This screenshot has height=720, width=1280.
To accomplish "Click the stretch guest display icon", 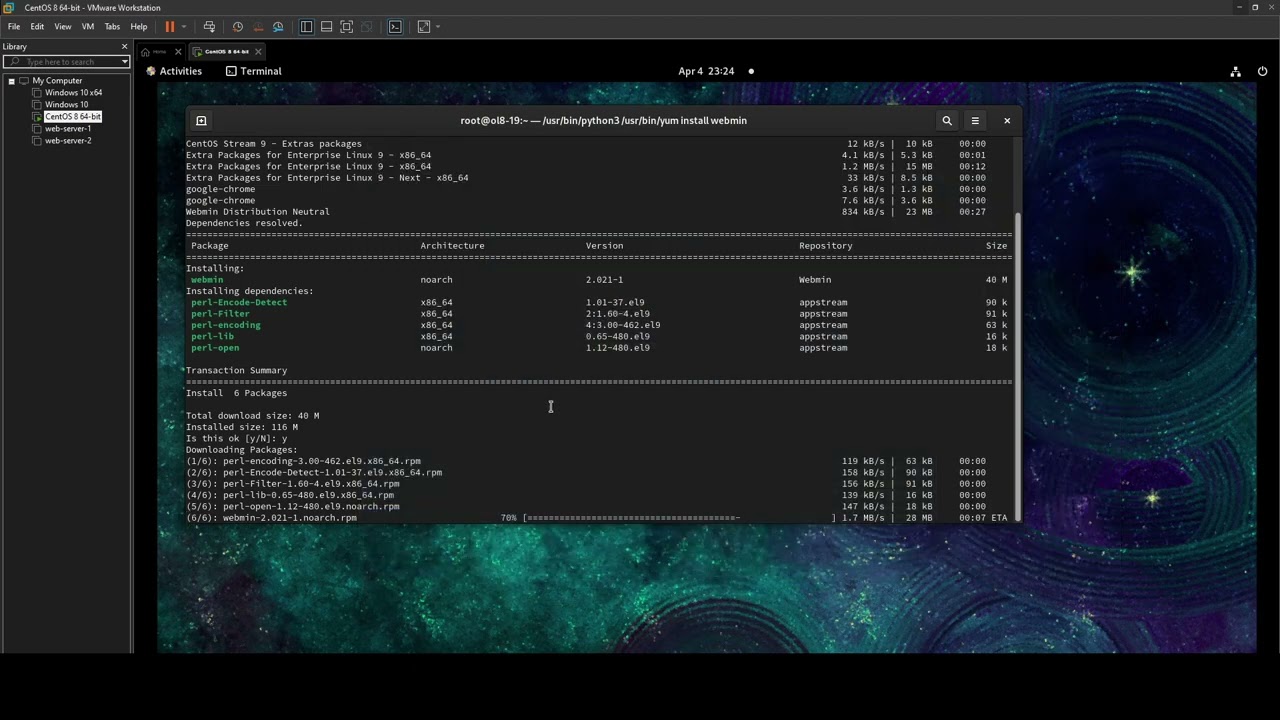I will coord(423,27).
